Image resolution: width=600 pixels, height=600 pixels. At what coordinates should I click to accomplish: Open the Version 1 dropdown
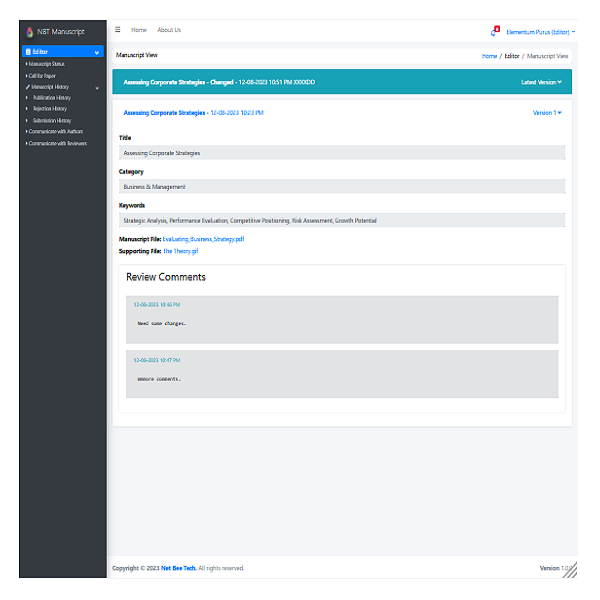(547, 112)
